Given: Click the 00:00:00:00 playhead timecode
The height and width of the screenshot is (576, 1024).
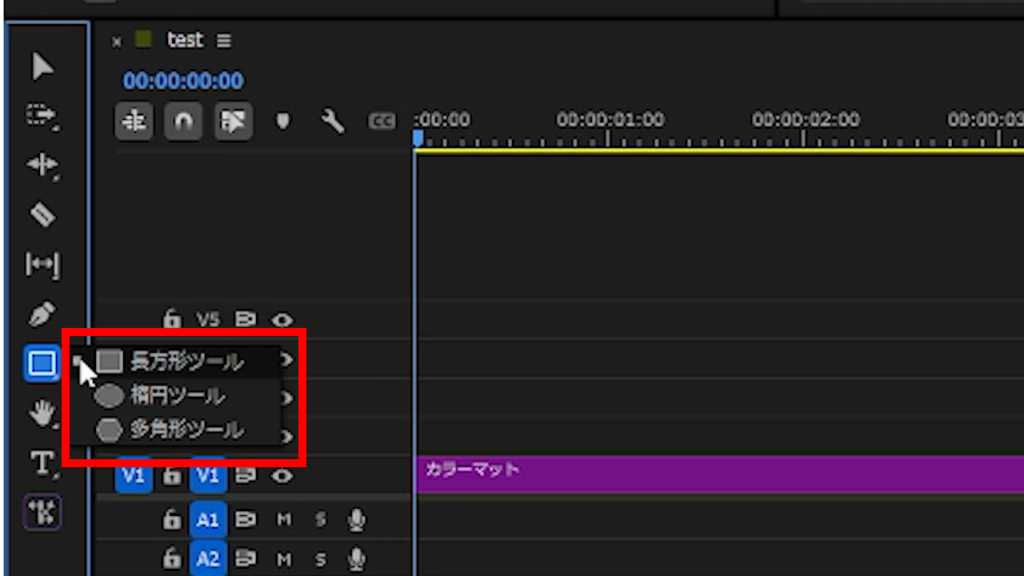Looking at the screenshot, I should pos(184,81).
